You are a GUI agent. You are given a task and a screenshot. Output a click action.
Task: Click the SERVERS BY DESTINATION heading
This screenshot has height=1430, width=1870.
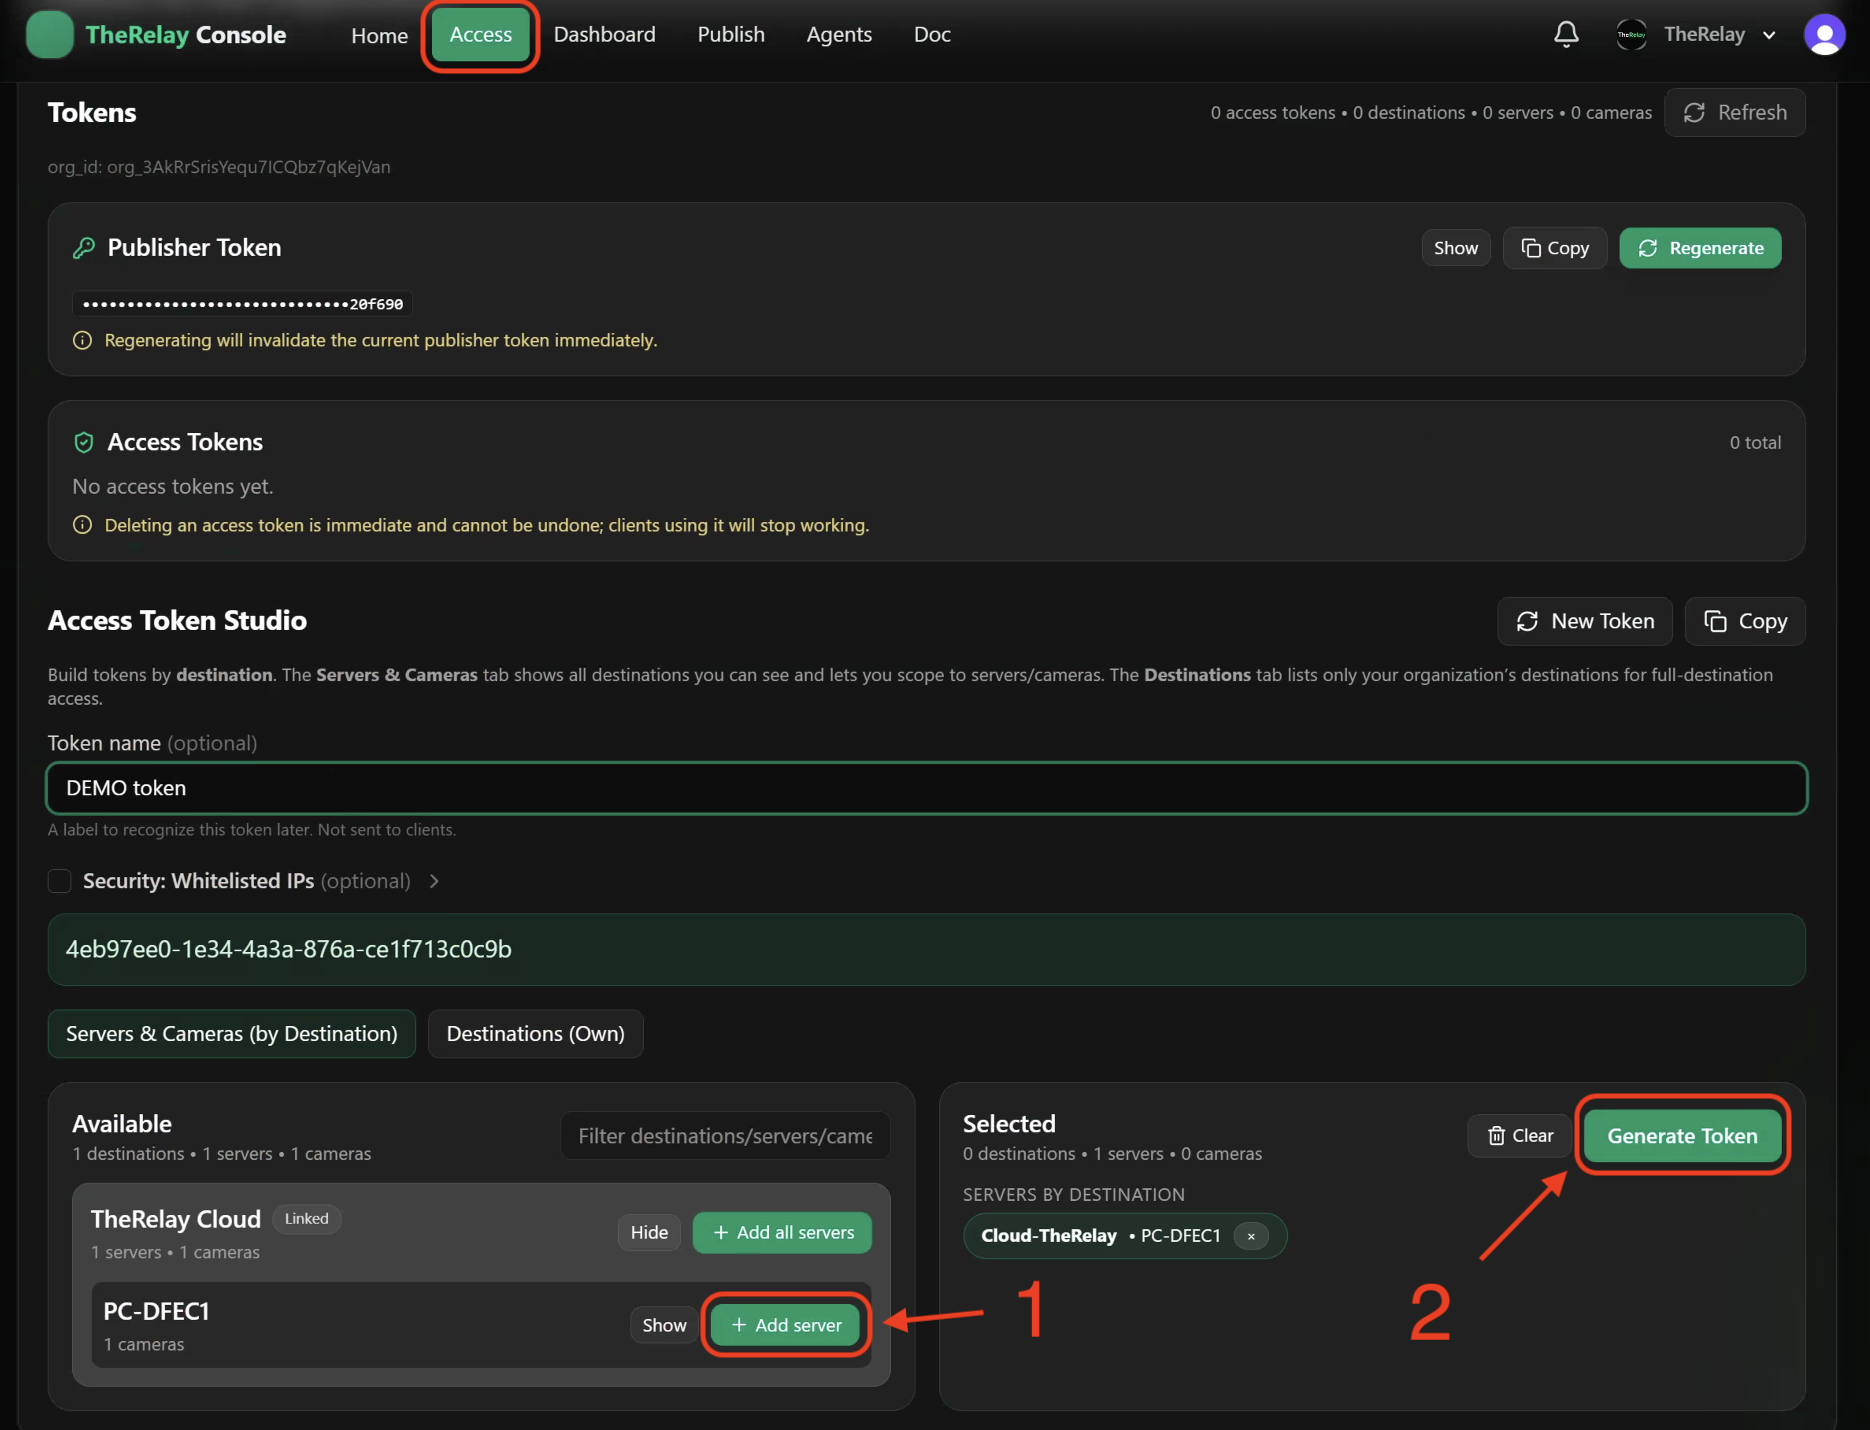pyautogui.click(x=1074, y=1195)
